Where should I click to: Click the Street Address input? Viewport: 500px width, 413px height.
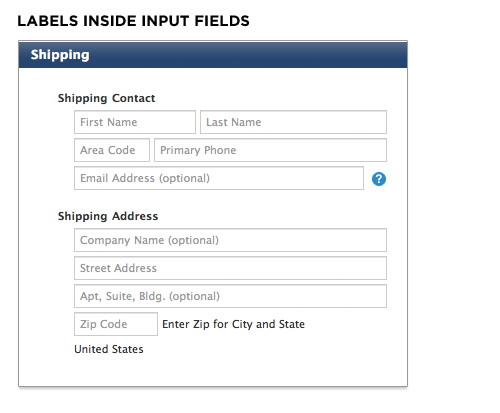230,268
